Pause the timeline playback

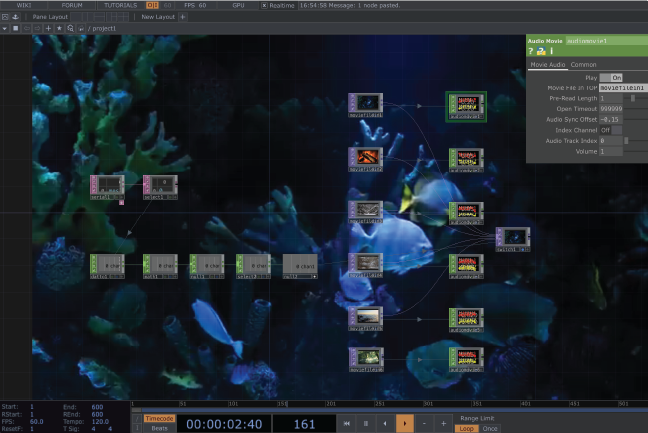(x=366, y=423)
